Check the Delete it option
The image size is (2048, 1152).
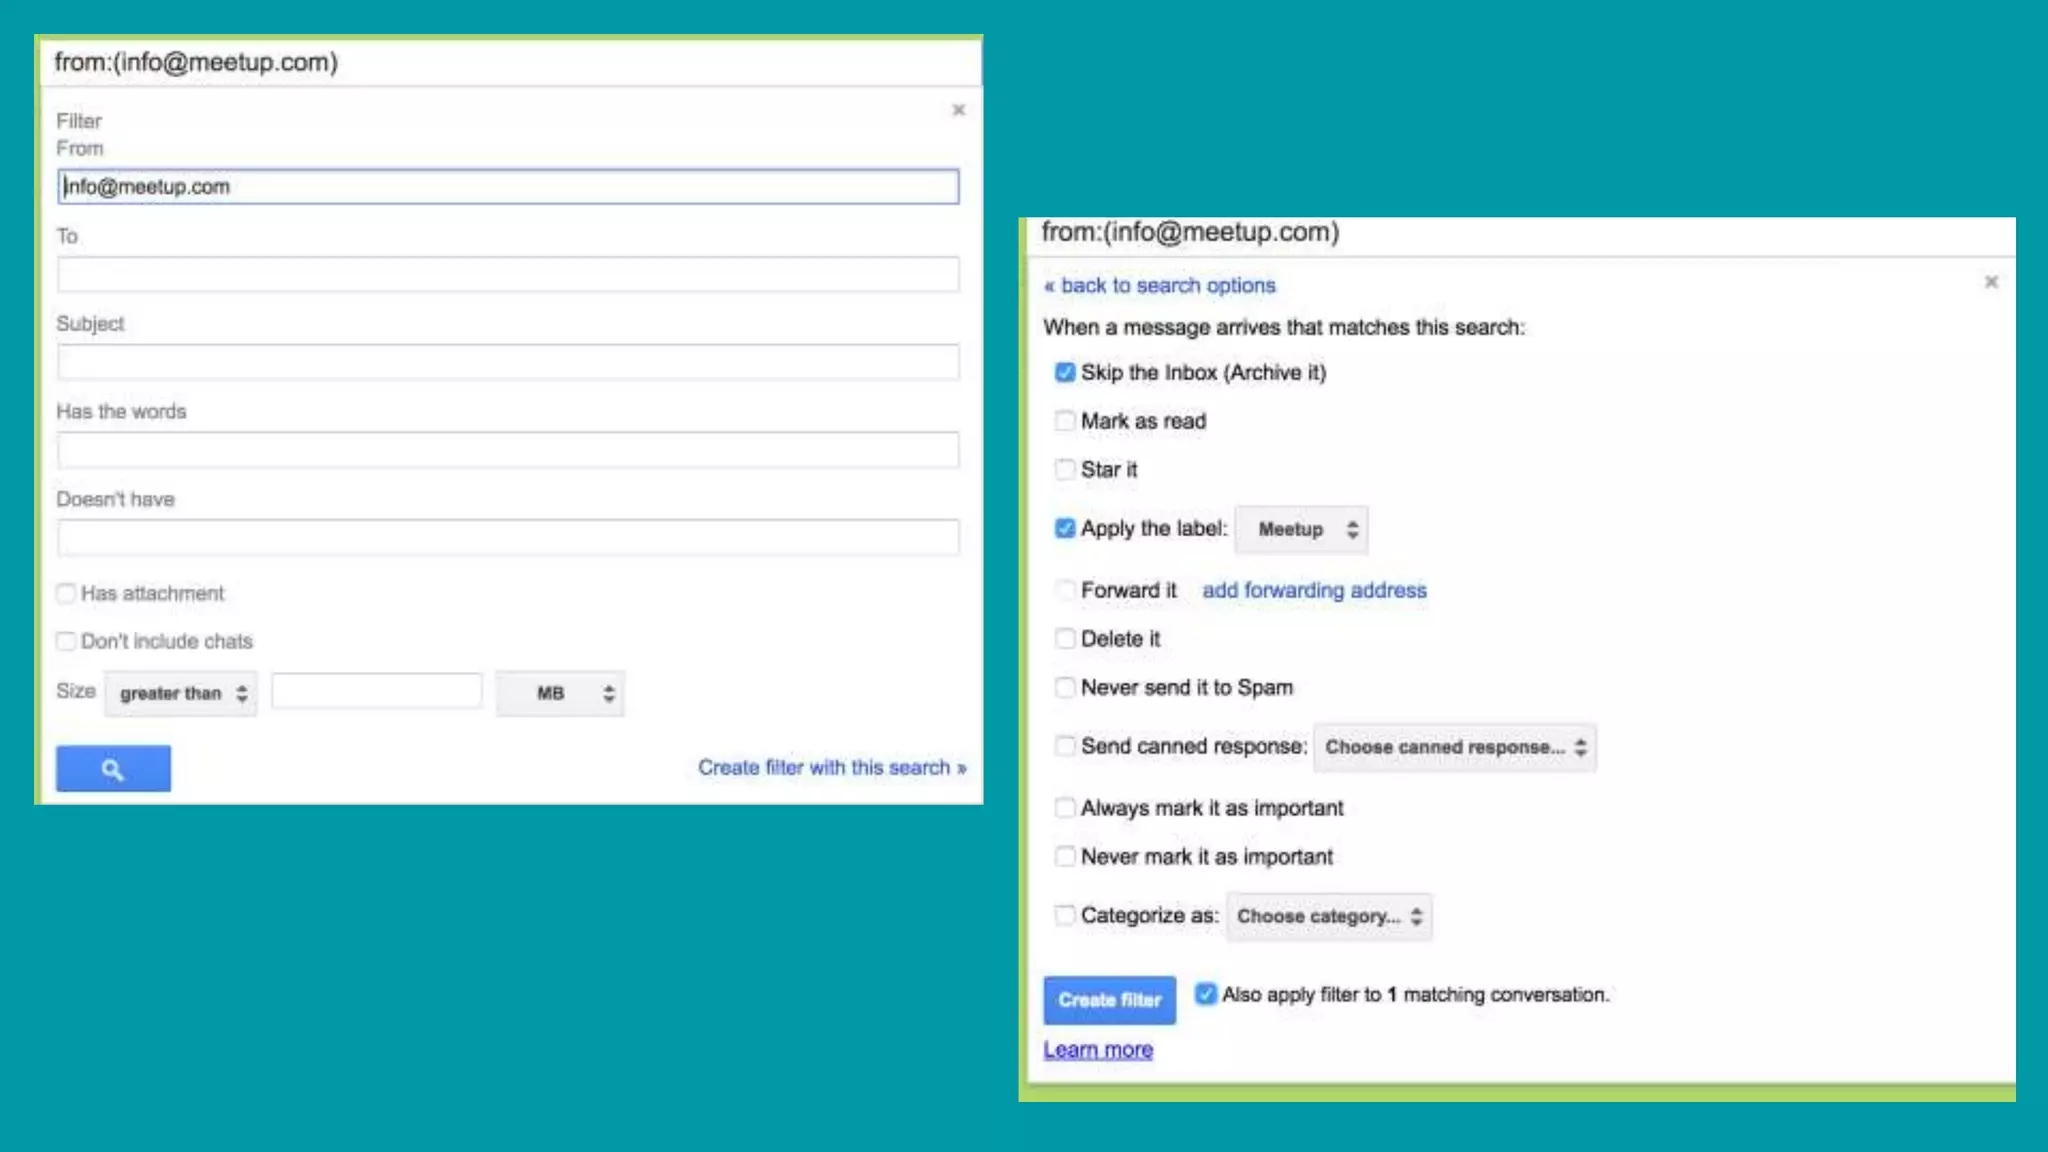coord(1065,638)
